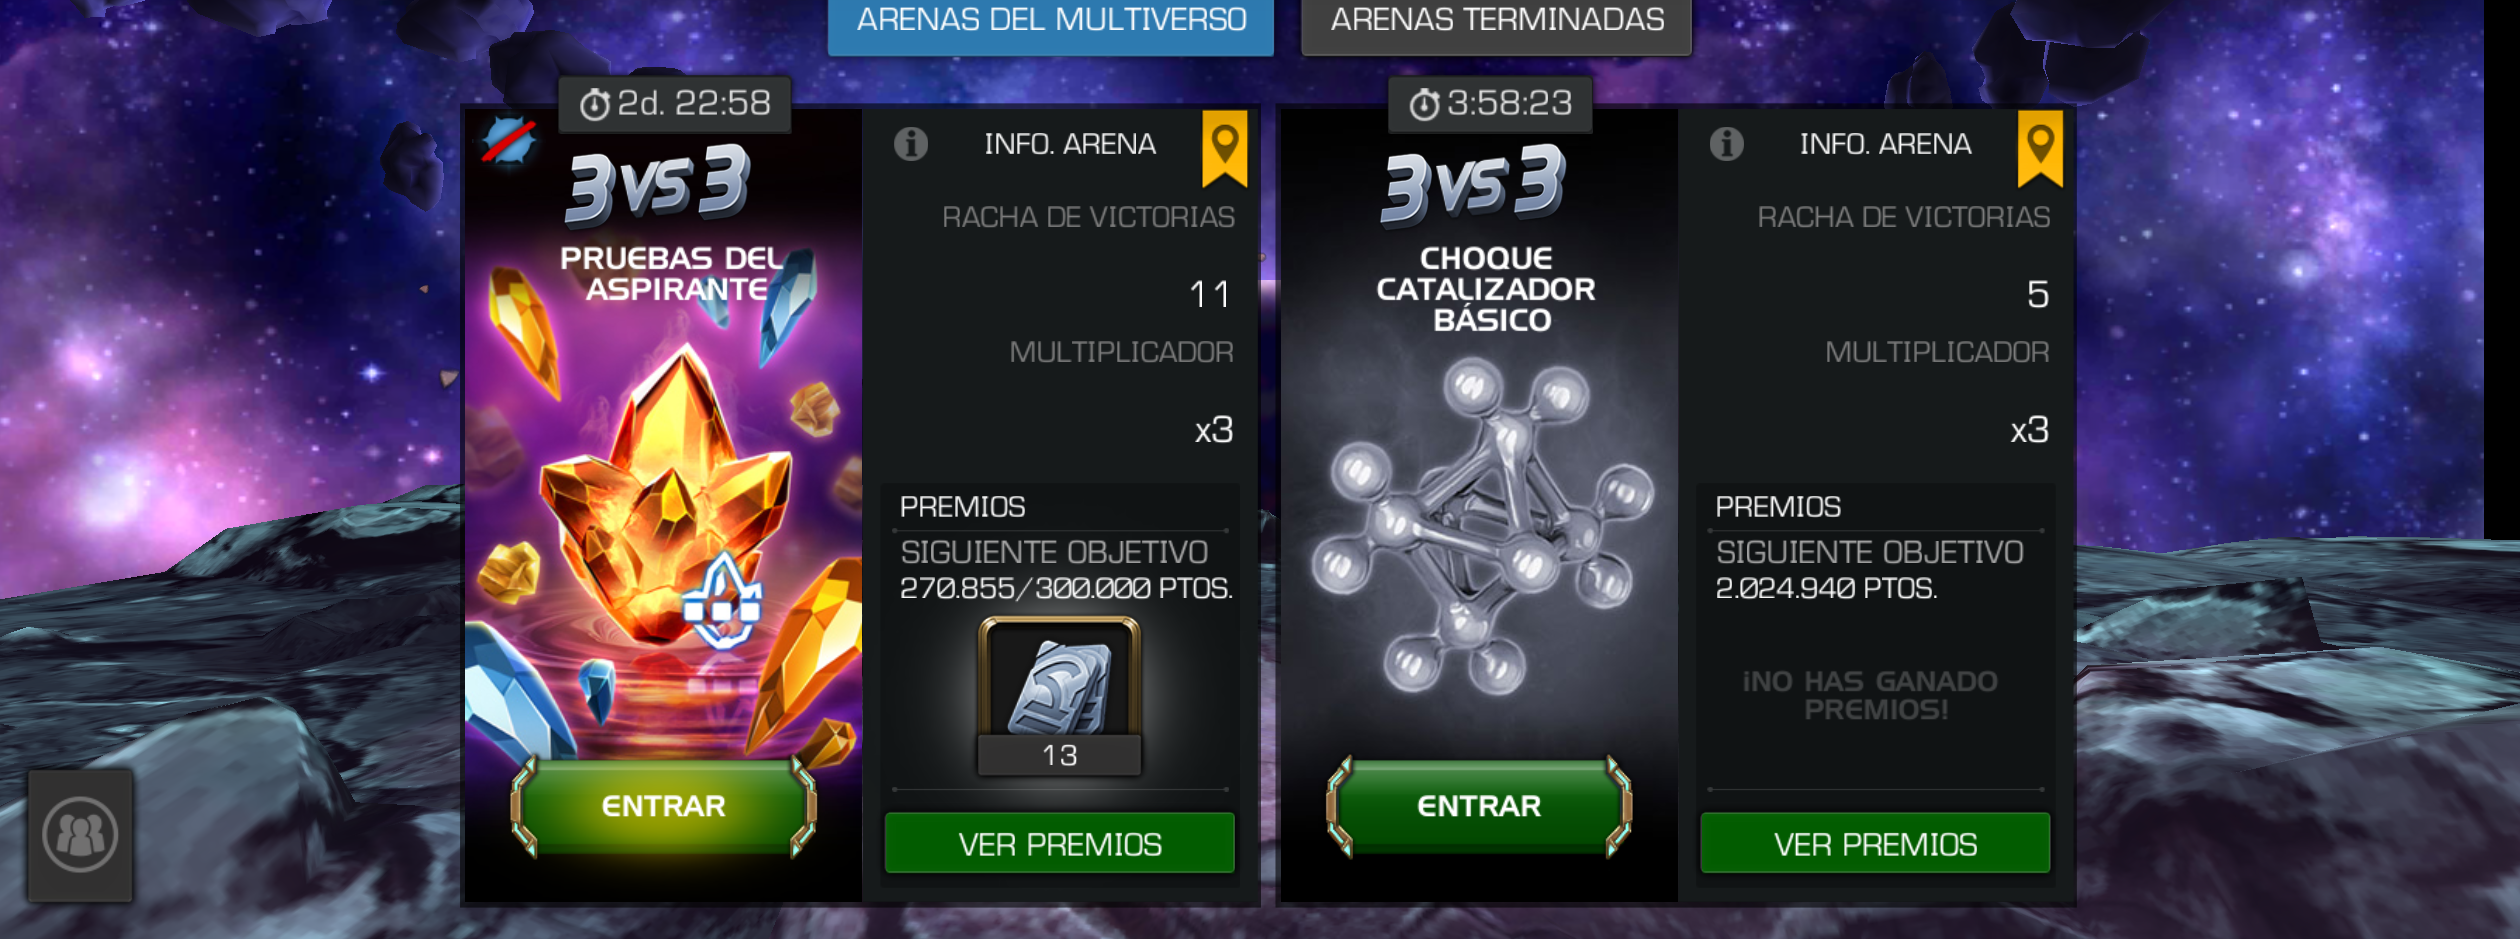Image resolution: width=2520 pixels, height=939 pixels.
Task: Tap the 2d. 22:58 countdown timer
Action: (675, 104)
